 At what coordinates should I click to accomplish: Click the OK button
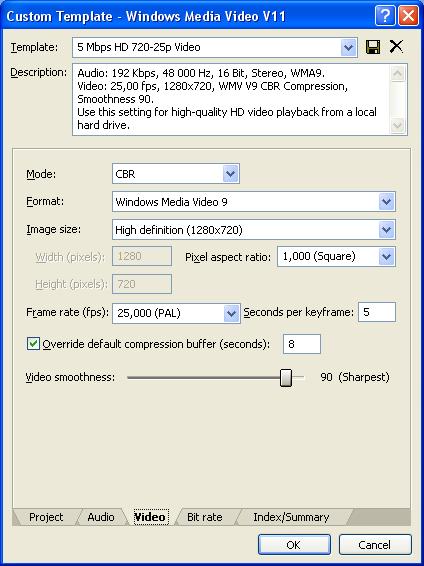[294, 545]
